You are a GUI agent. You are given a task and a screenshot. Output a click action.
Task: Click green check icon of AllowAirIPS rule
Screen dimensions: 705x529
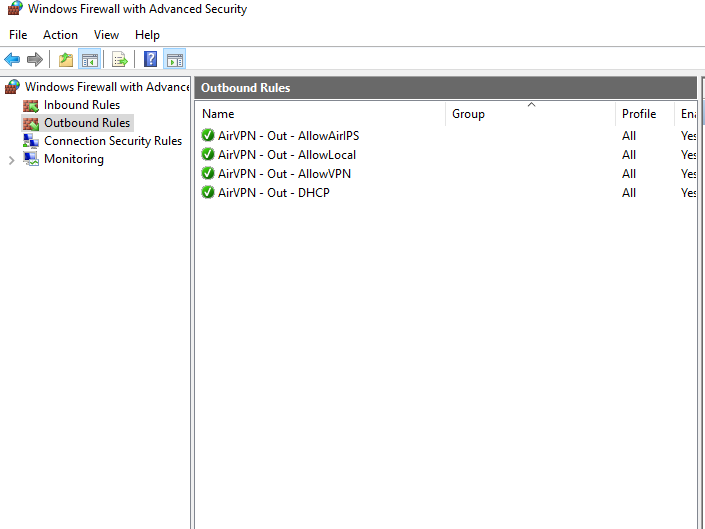pyautogui.click(x=208, y=135)
